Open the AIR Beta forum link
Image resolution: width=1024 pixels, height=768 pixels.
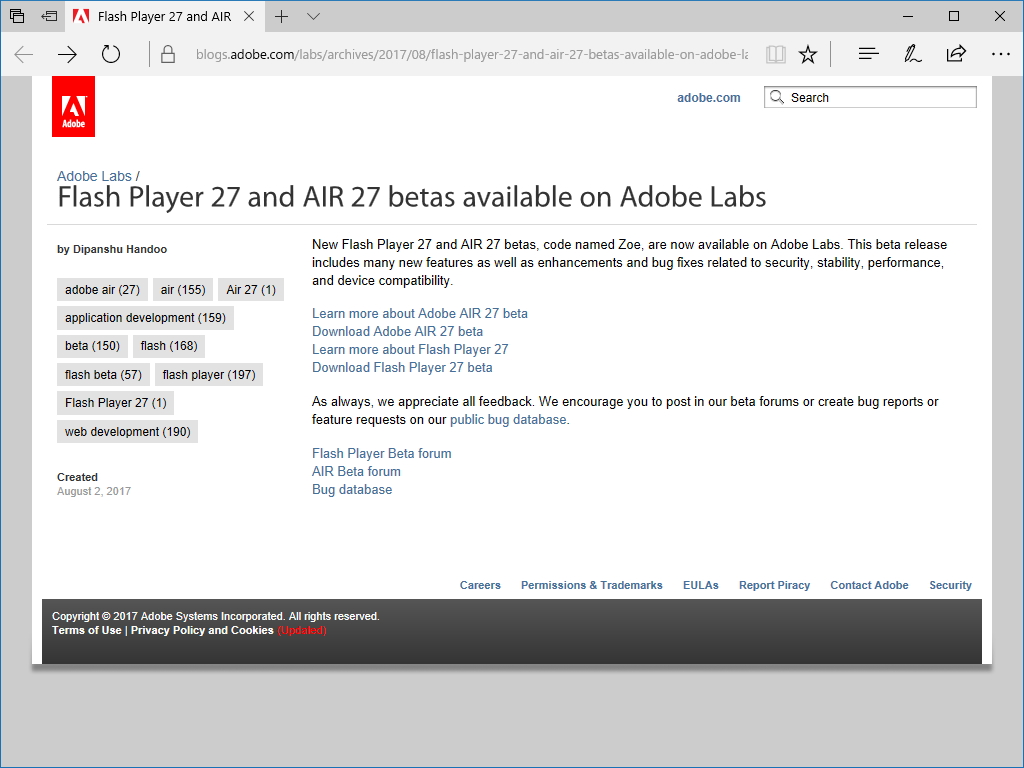[356, 472]
